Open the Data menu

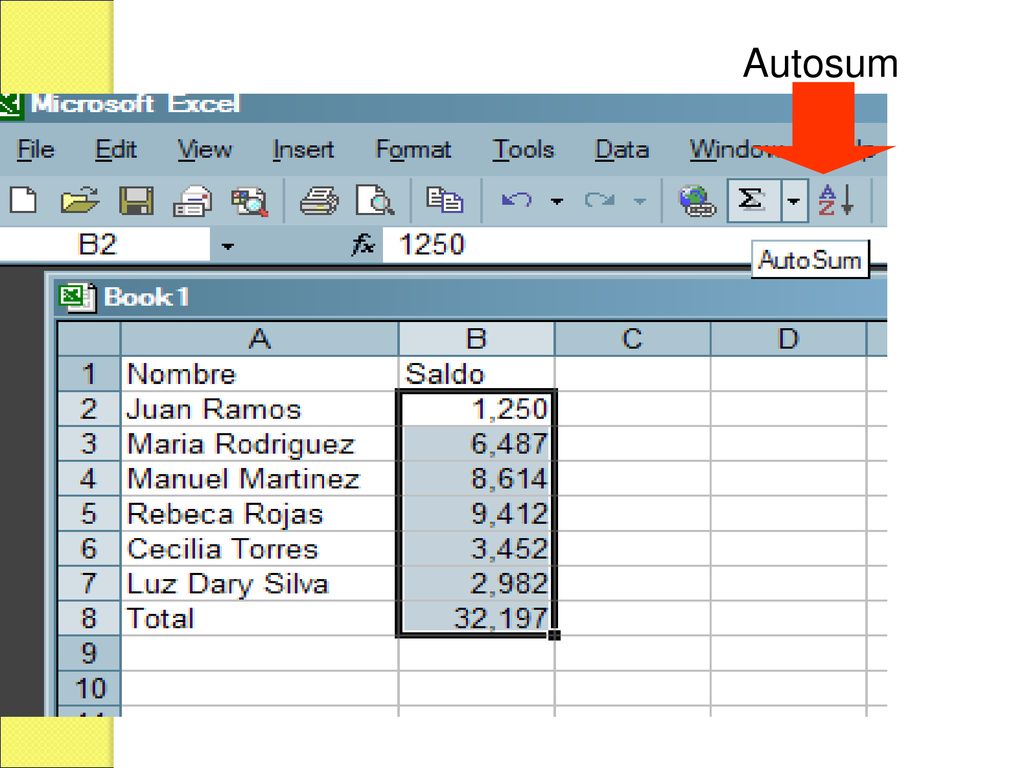(622, 150)
